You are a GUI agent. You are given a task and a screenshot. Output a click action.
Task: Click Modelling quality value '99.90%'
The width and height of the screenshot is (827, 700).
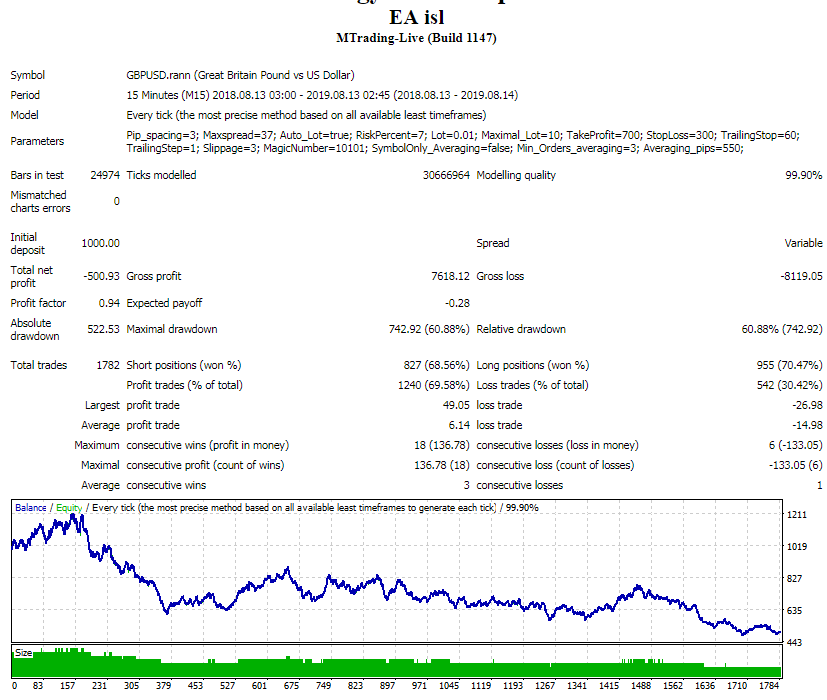coord(803,175)
